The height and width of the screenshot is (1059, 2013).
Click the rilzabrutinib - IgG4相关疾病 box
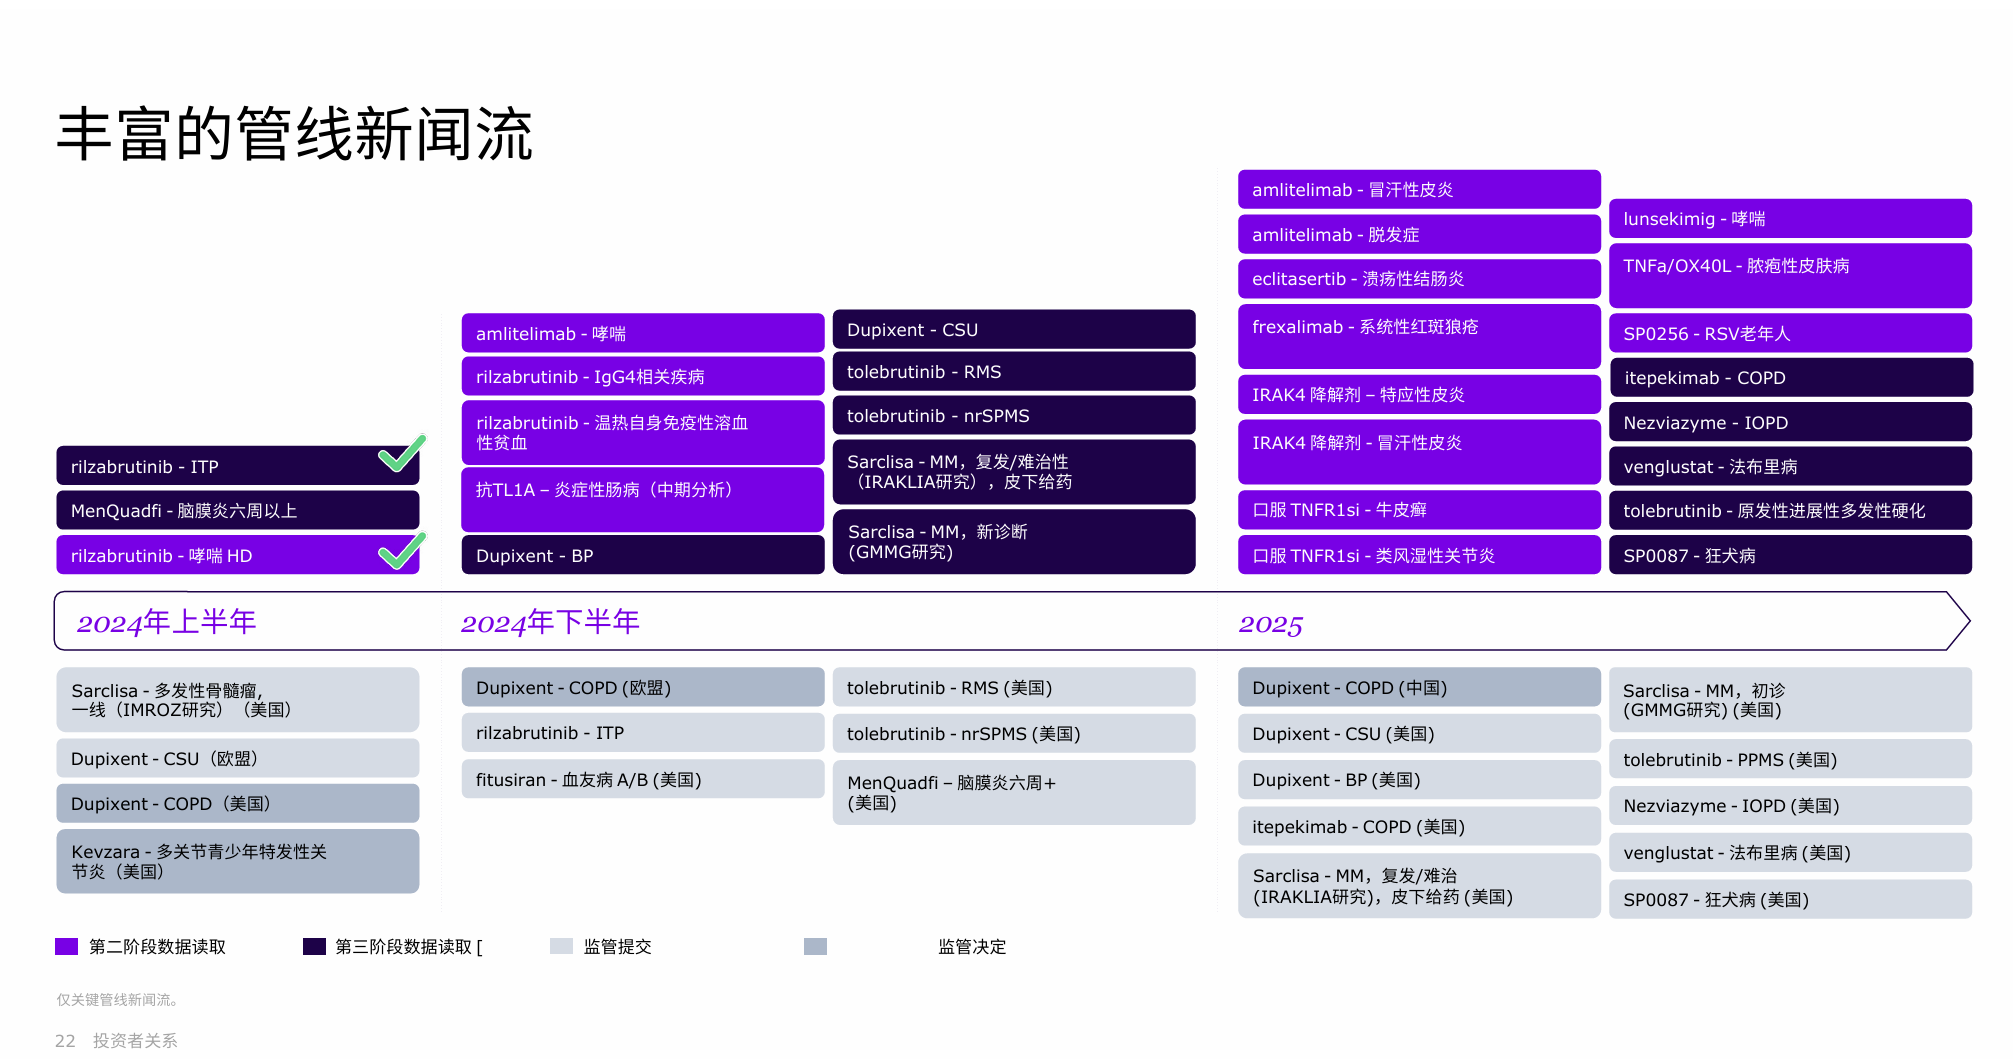pyautogui.click(x=643, y=376)
